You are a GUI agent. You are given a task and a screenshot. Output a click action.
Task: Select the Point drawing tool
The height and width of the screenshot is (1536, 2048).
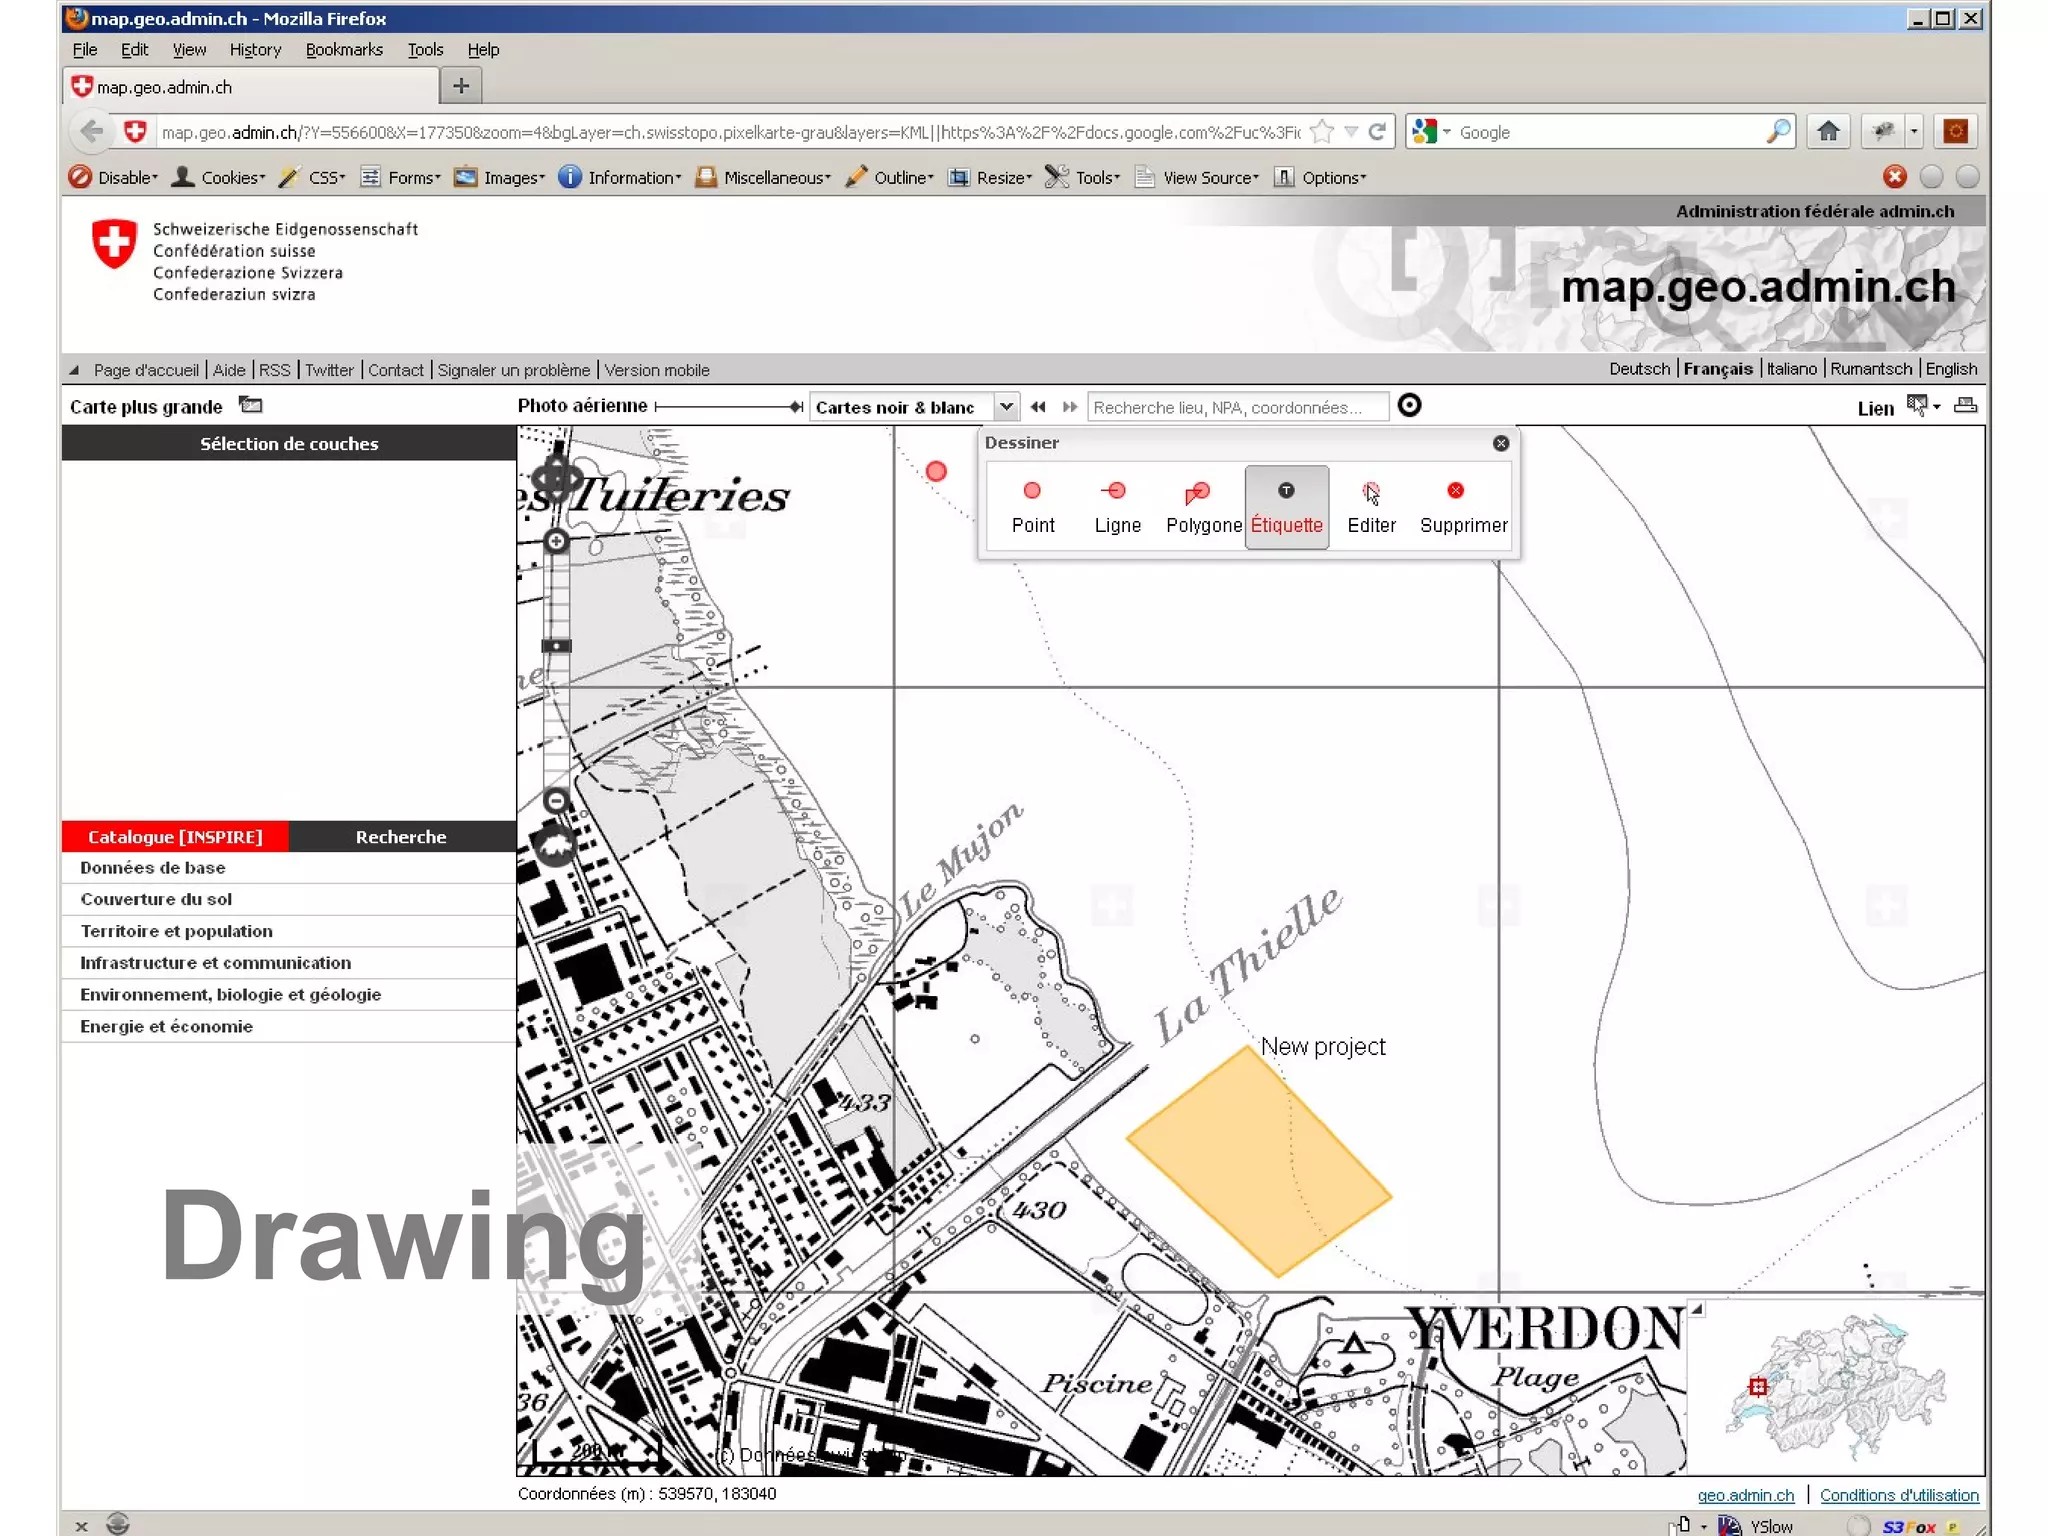pyautogui.click(x=1032, y=506)
